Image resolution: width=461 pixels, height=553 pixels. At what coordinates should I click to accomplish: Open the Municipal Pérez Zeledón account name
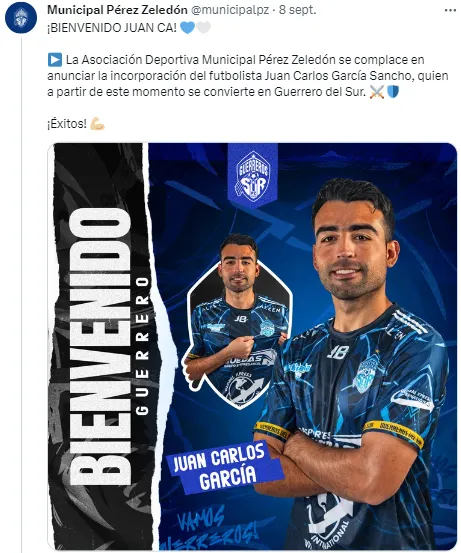117,10
